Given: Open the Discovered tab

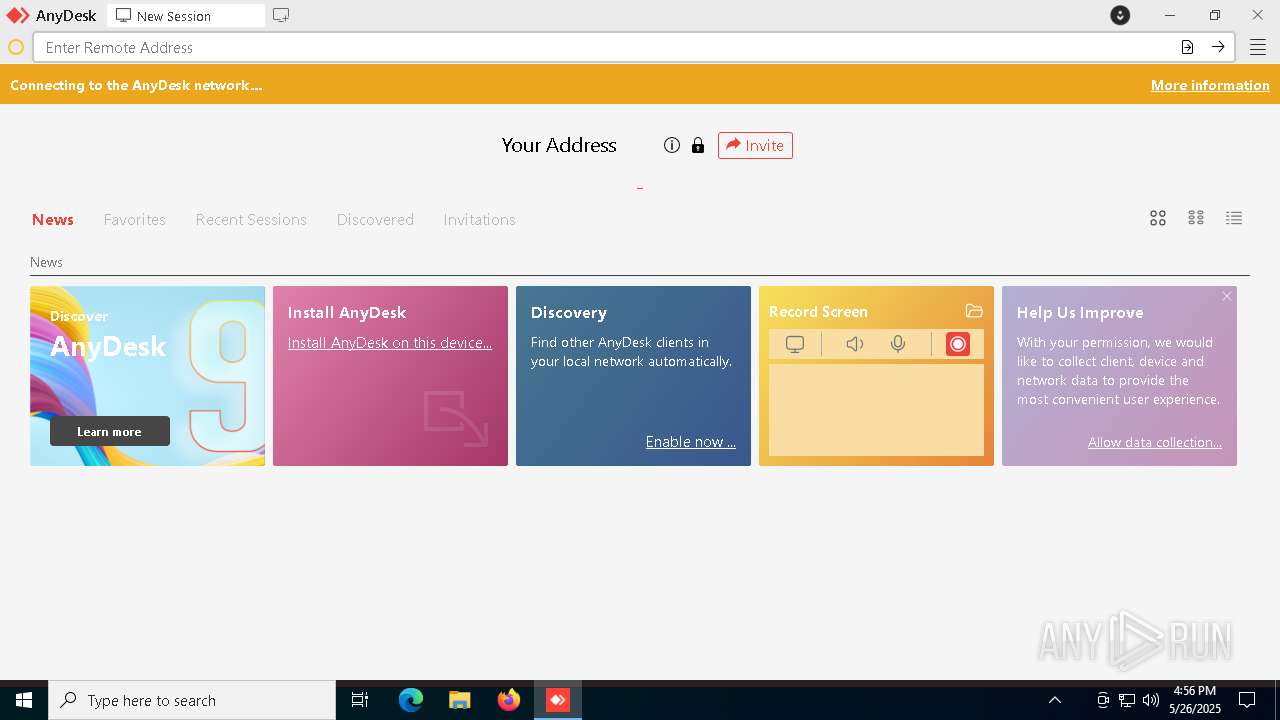Looking at the screenshot, I should (375, 219).
